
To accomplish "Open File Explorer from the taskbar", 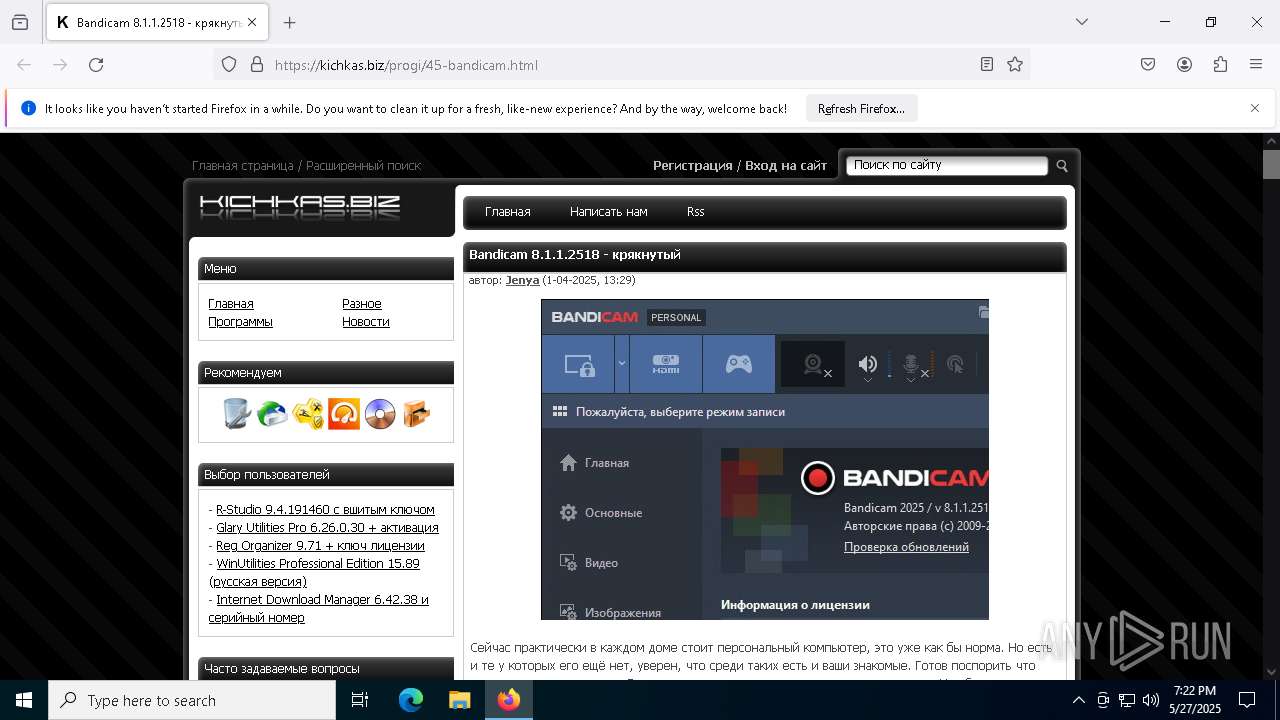I will click(x=459, y=700).
